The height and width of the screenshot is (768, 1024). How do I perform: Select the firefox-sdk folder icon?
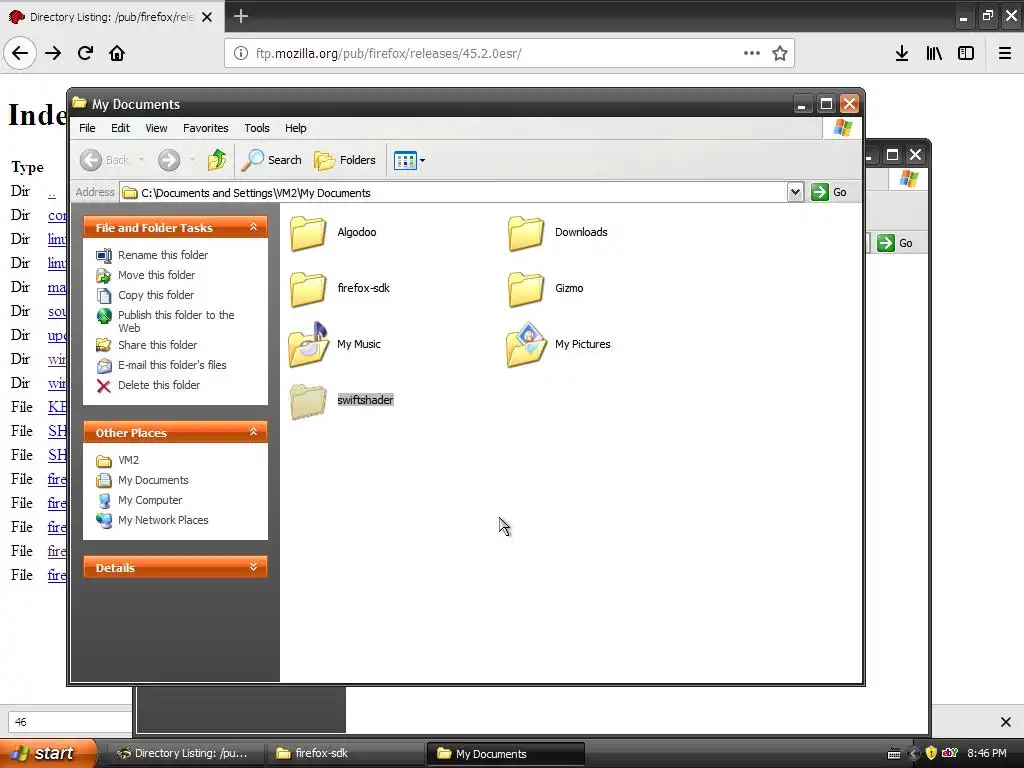coord(308,289)
